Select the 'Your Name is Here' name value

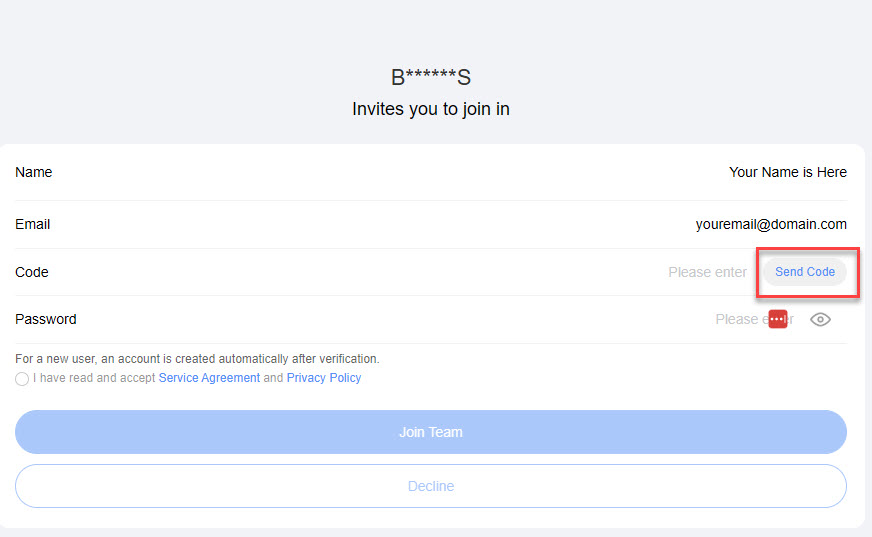787,172
